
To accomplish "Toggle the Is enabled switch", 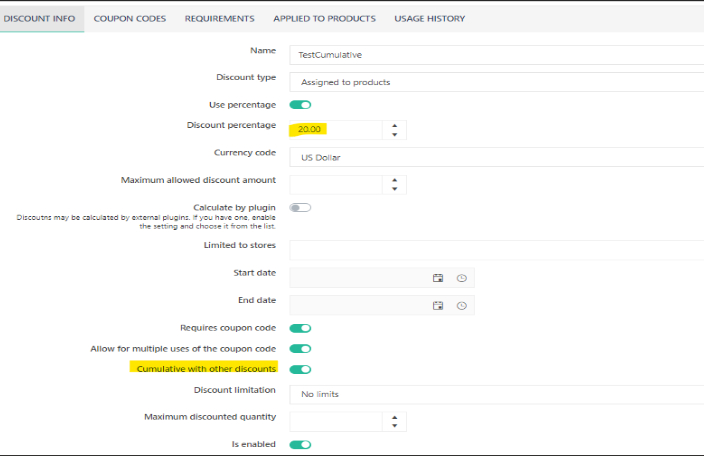I will coord(300,444).
